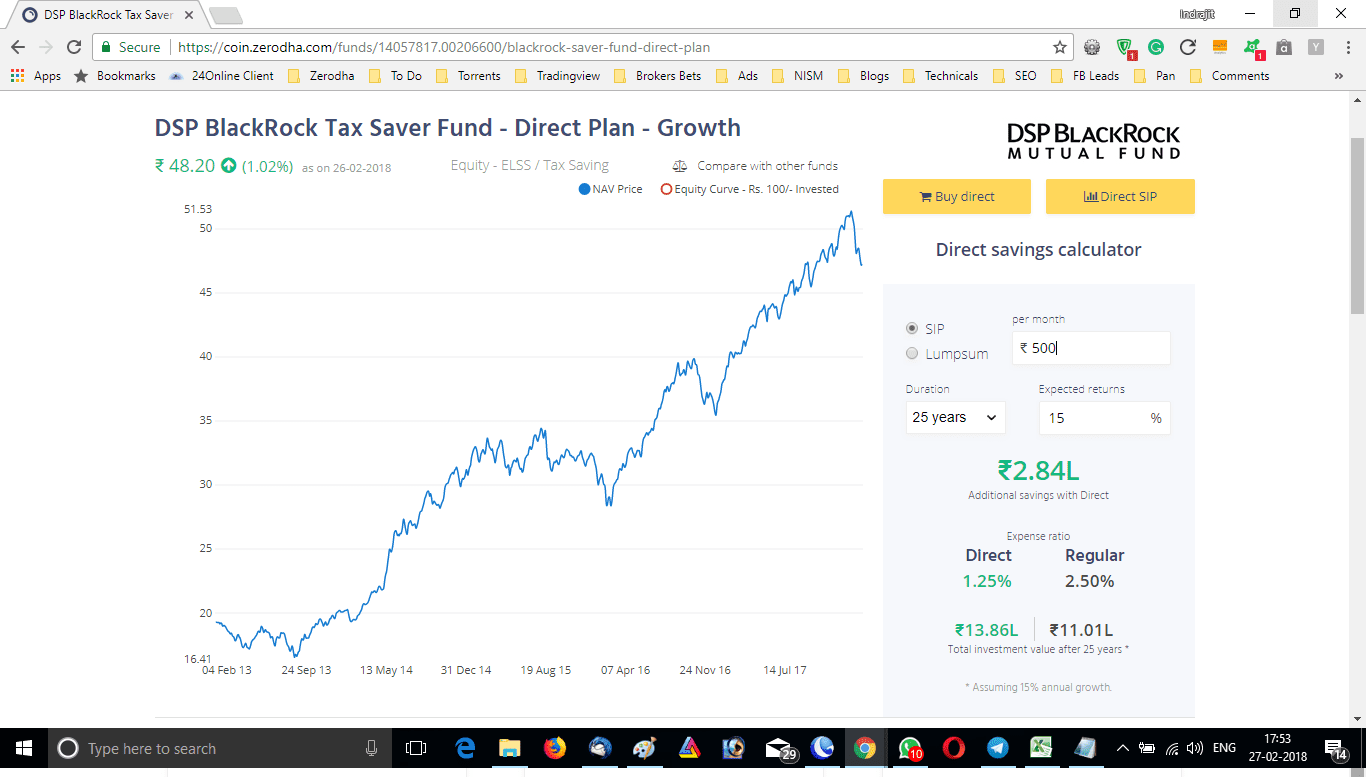Open the Technicals bookmarks folder
Screen dimensions: 1366x777
(x=940, y=75)
